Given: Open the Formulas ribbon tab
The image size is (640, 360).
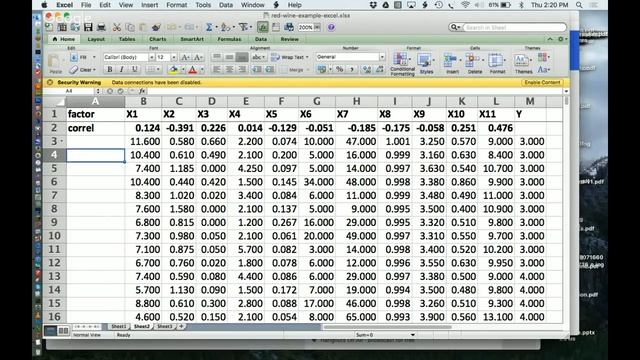Looking at the screenshot, I should 229,39.
